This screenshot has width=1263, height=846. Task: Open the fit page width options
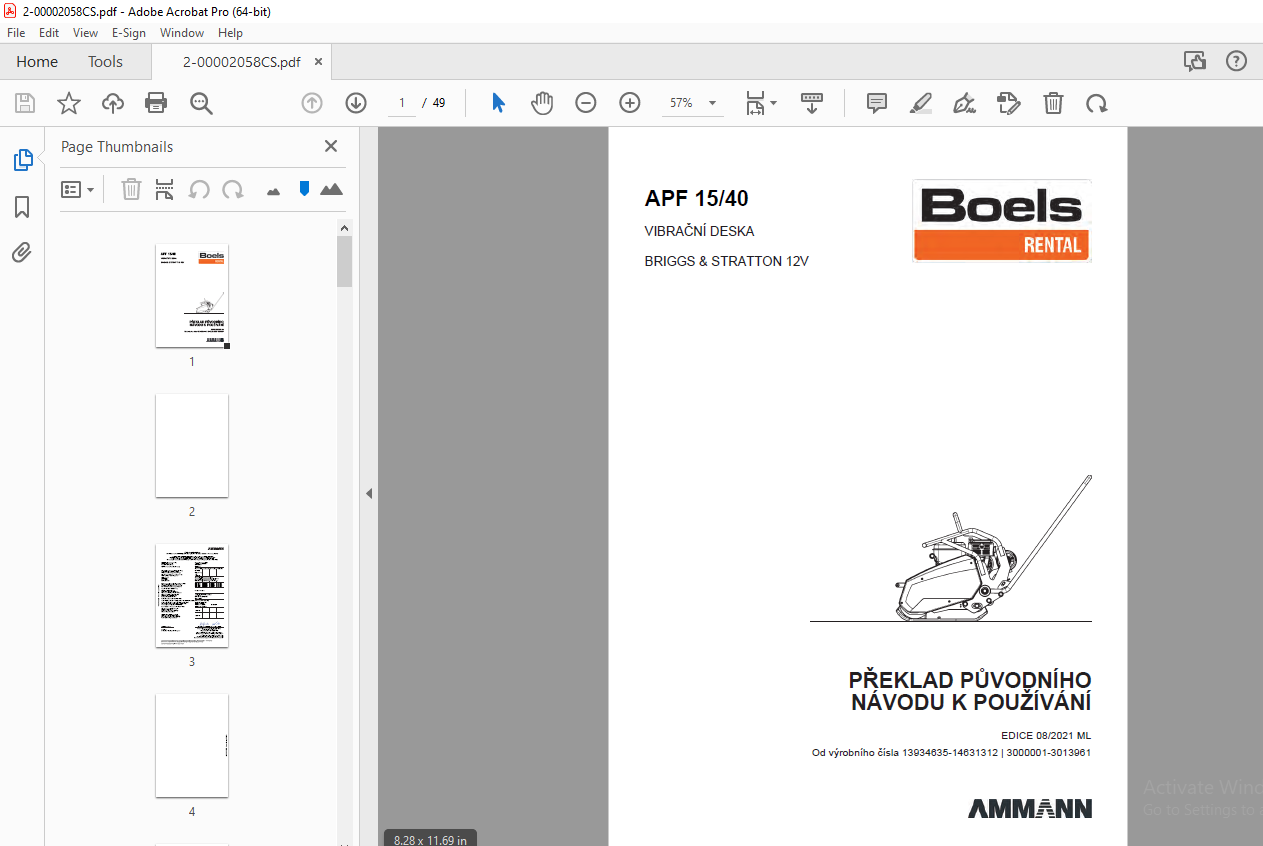click(x=760, y=103)
